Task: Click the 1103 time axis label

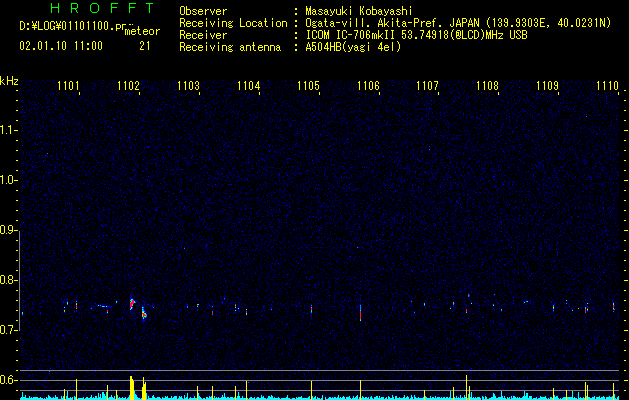Action: 189,85
